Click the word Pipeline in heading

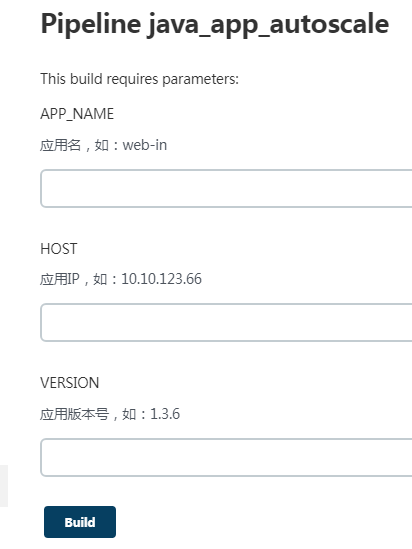click(x=91, y=24)
